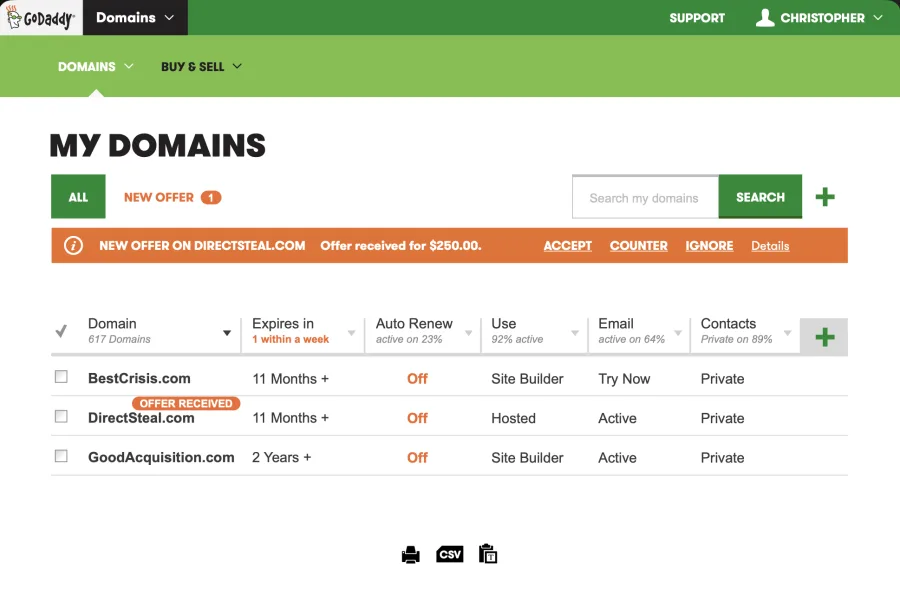Click Private contact for DirectSteal.com
Viewport: 900px width, 602px height.
(x=722, y=418)
